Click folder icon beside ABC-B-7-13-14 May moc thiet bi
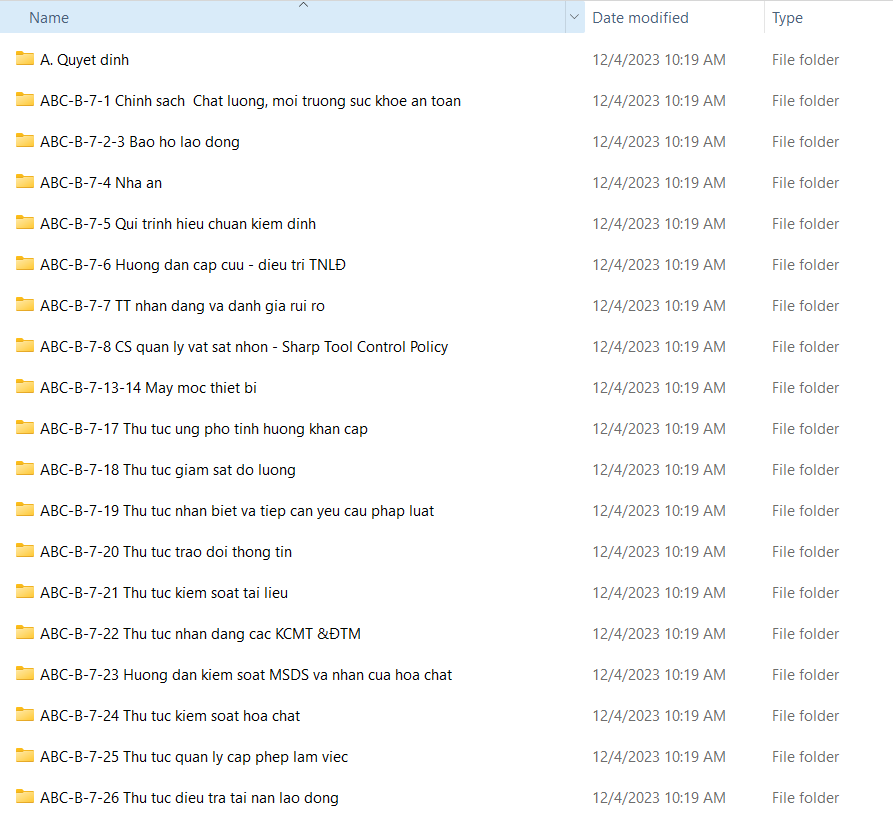Image resolution: width=893 pixels, height=837 pixels. (25, 387)
